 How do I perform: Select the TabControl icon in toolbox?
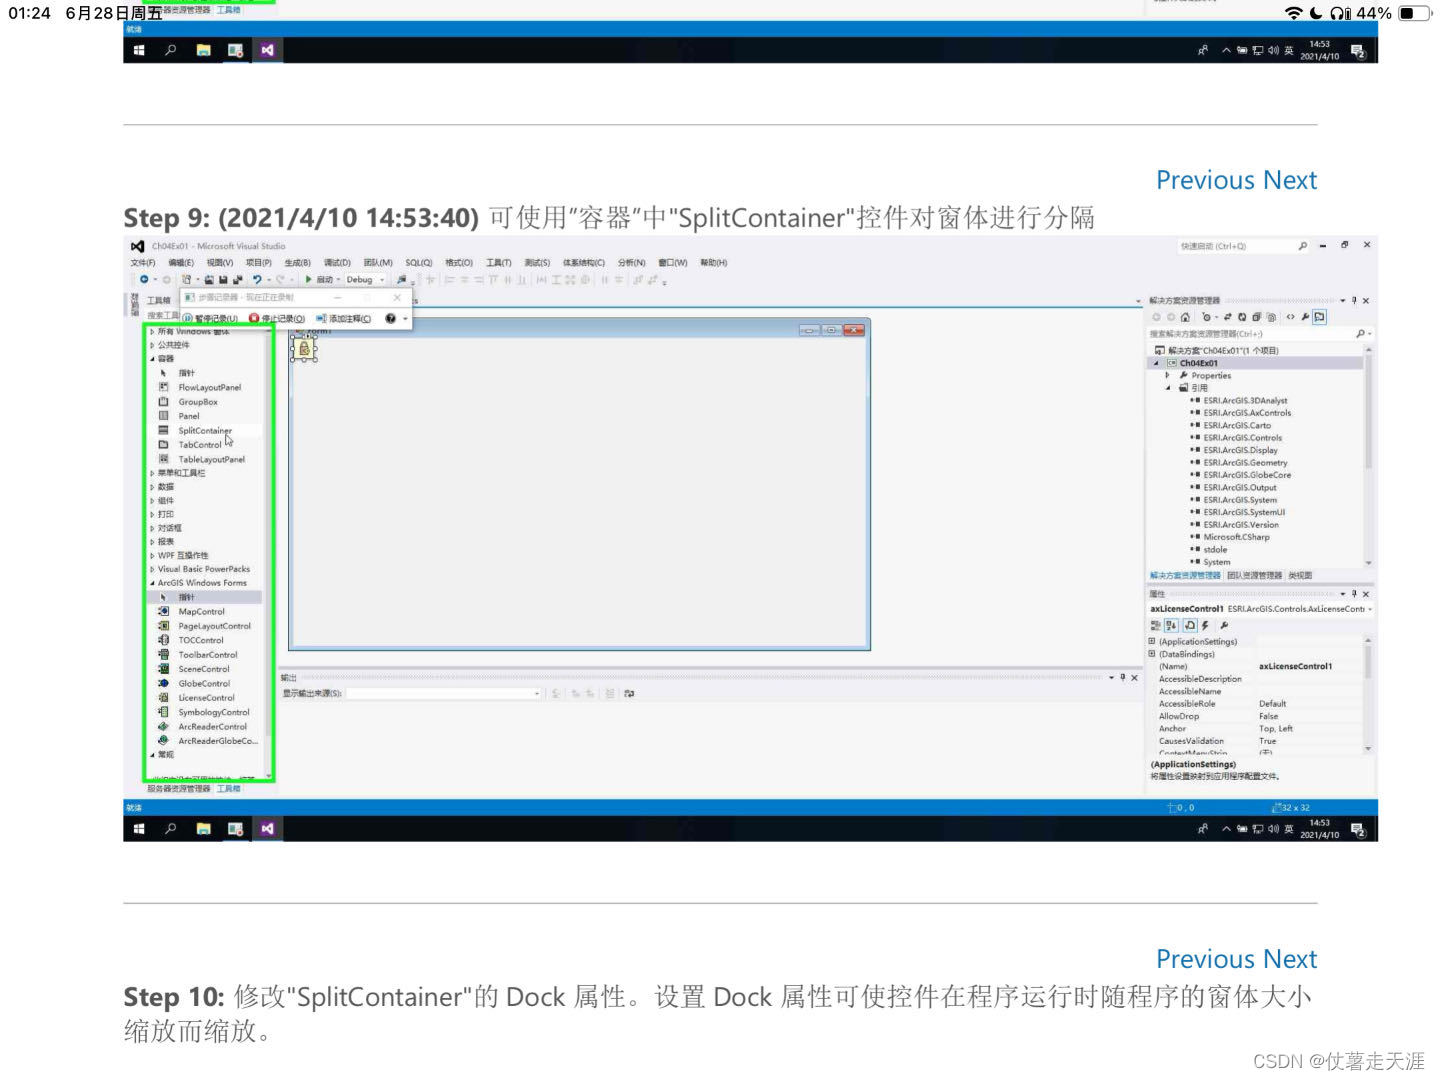(x=163, y=444)
